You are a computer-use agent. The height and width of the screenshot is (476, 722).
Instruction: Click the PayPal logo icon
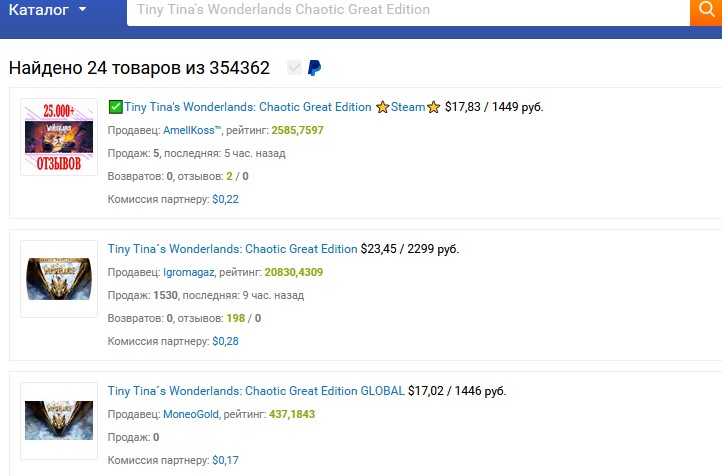[x=314, y=68]
